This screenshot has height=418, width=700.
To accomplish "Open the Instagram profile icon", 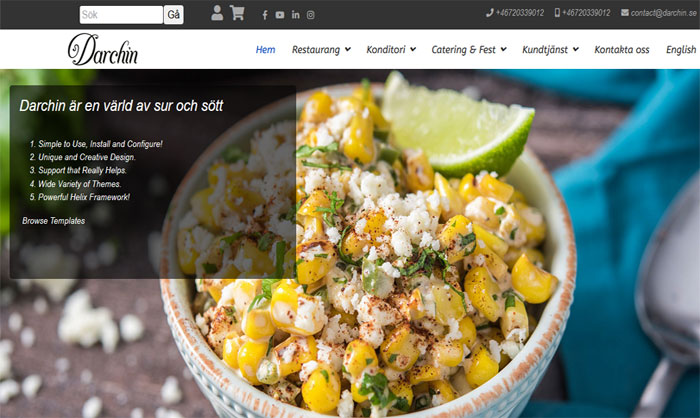I will (311, 15).
